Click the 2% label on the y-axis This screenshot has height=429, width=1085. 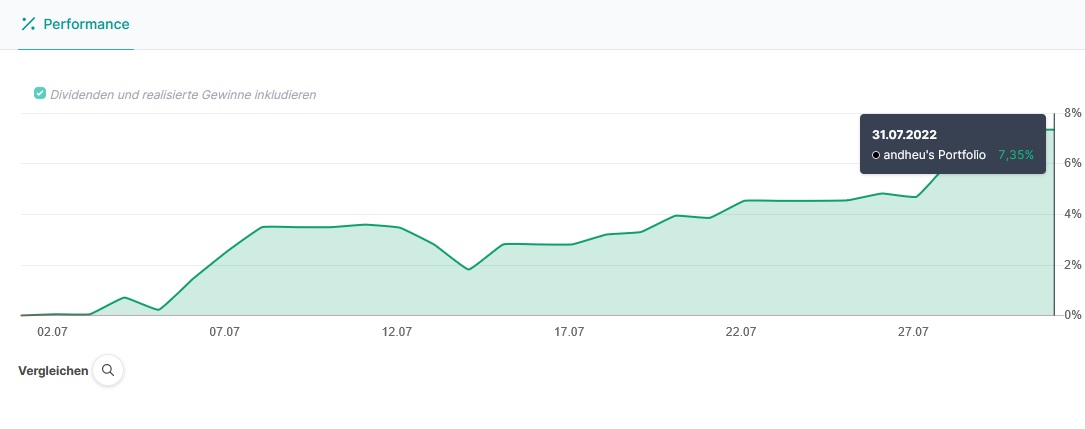point(1071,265)
